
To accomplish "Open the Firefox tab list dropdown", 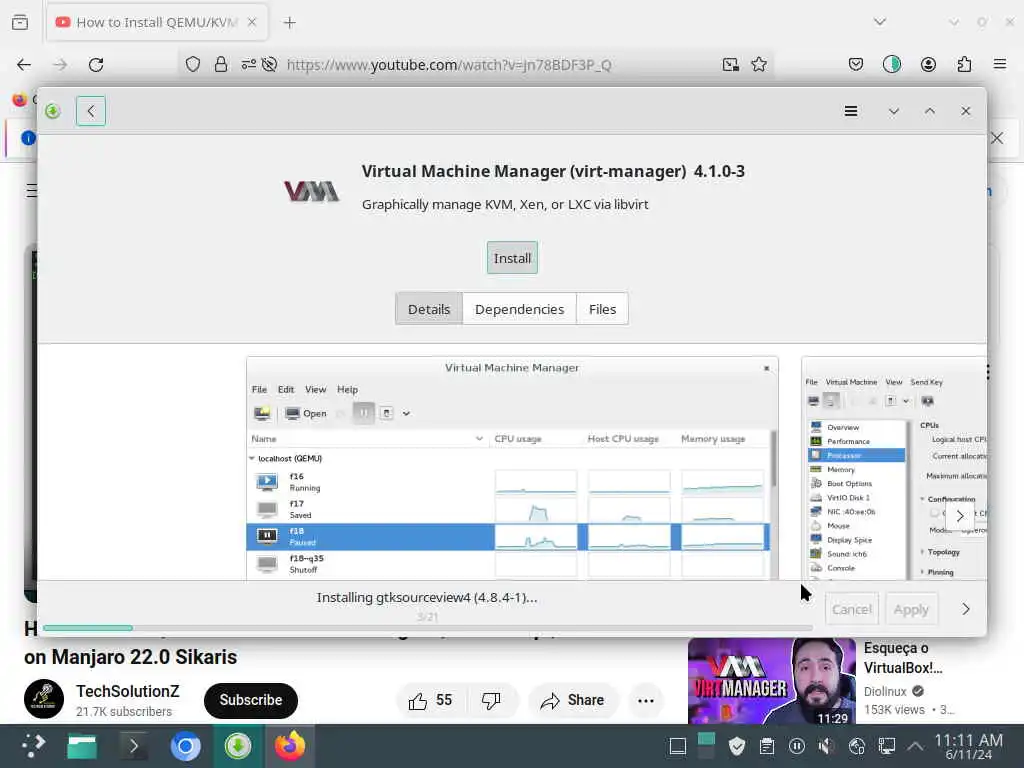I will point(880,22).
